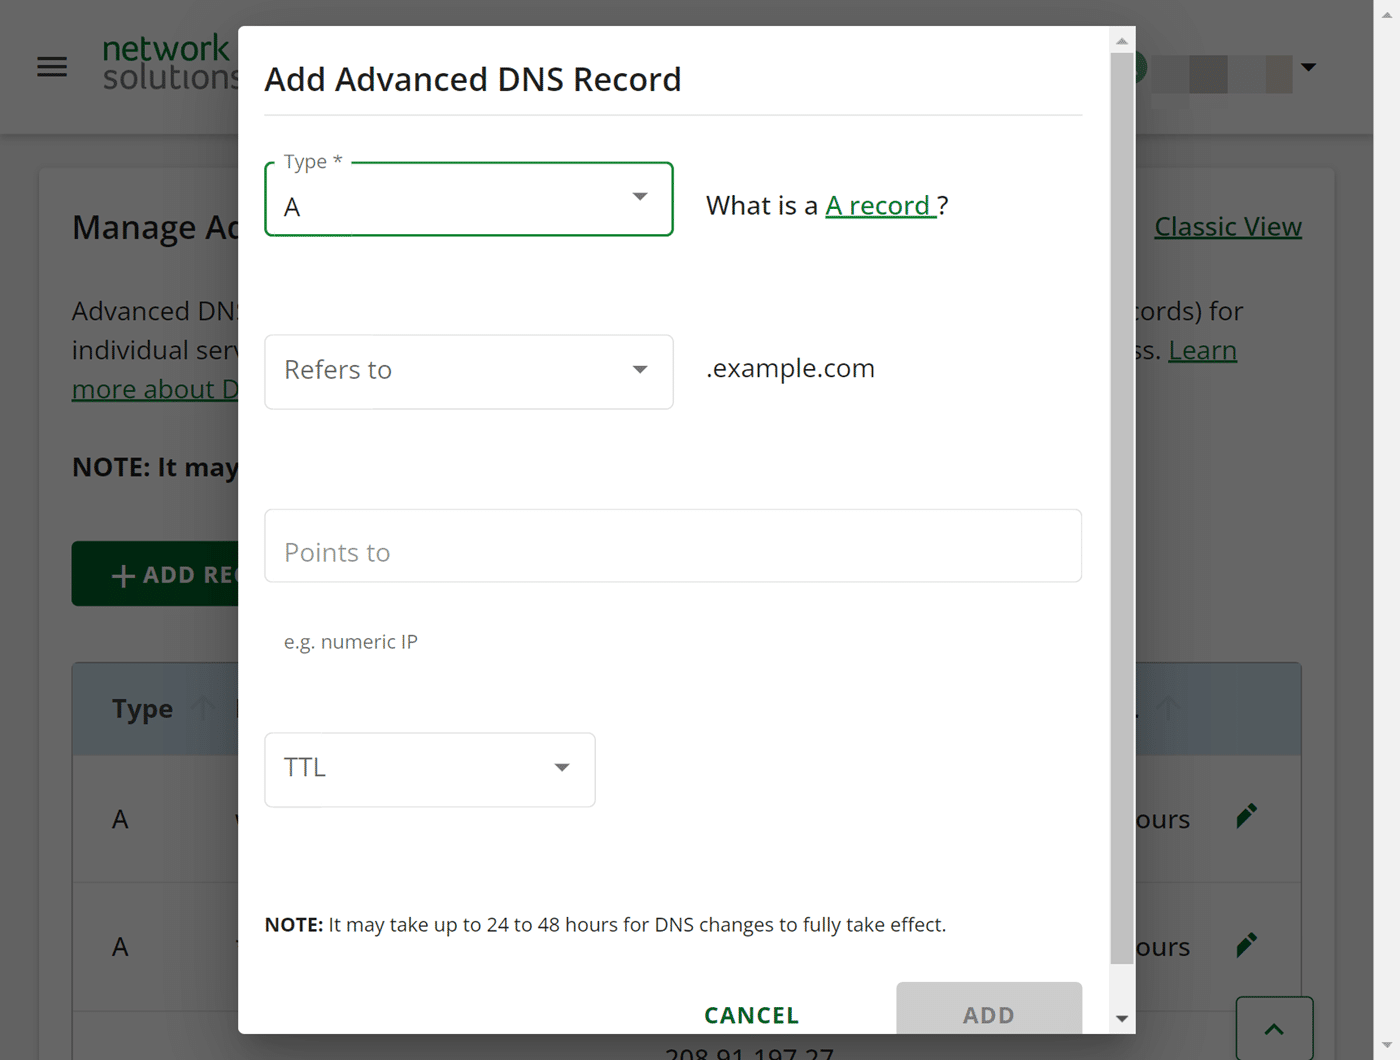Click the Points to input field

pyautogui.click(x=672, y=545)
